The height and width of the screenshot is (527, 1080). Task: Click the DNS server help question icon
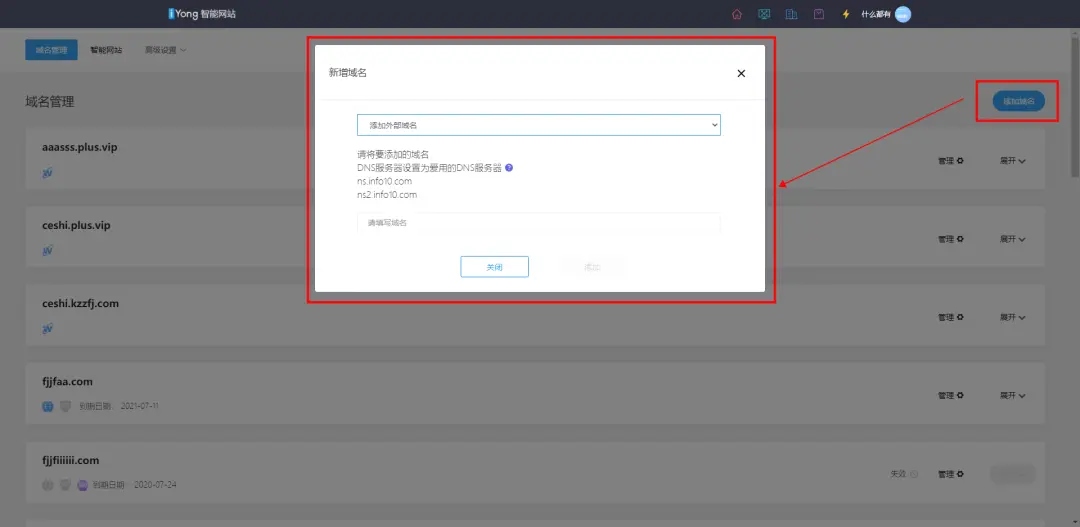pos(509,168)
